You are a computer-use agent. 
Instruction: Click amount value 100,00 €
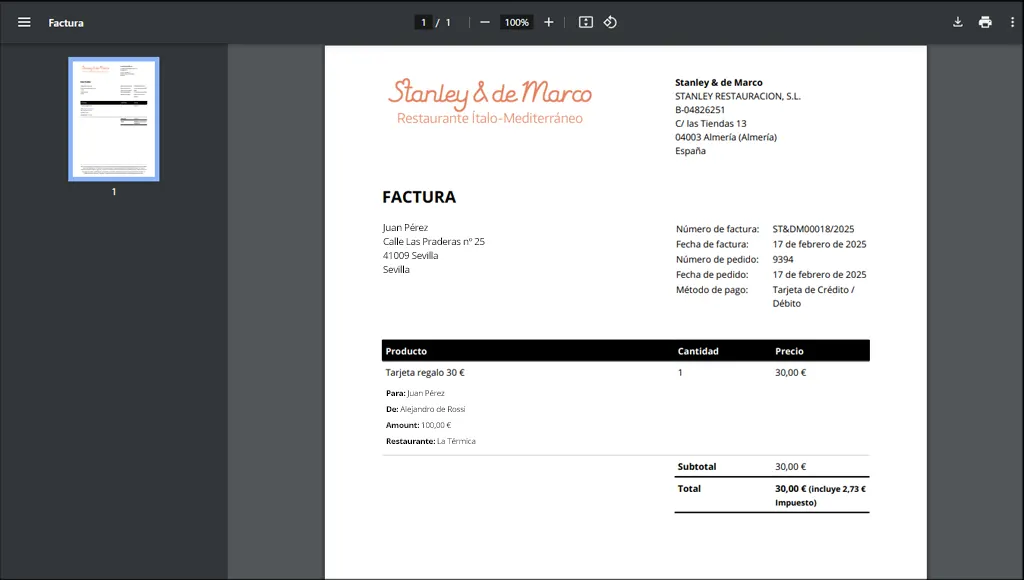436,425
